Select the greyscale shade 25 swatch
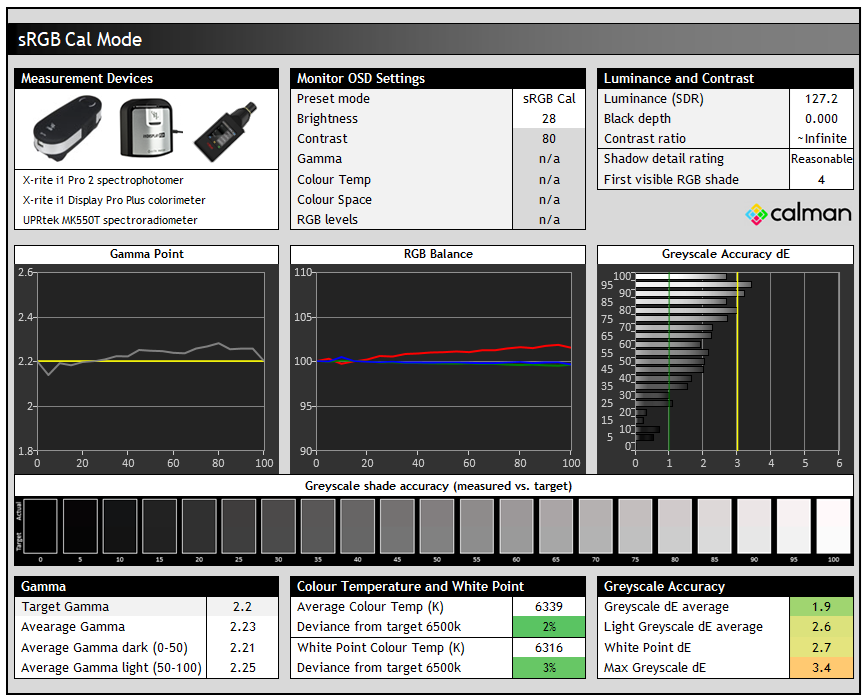Viewport: 868px width, 695px height. coord(239,525)
